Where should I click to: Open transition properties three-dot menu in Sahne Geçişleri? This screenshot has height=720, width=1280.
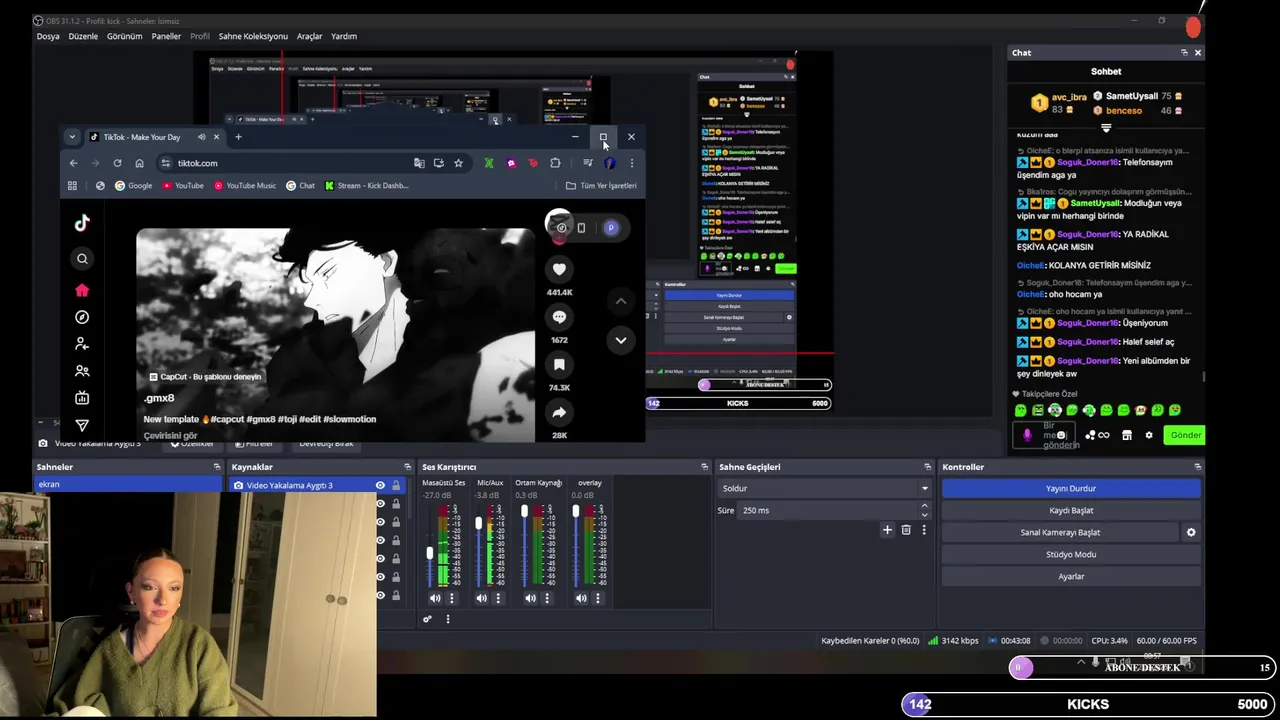924,530
